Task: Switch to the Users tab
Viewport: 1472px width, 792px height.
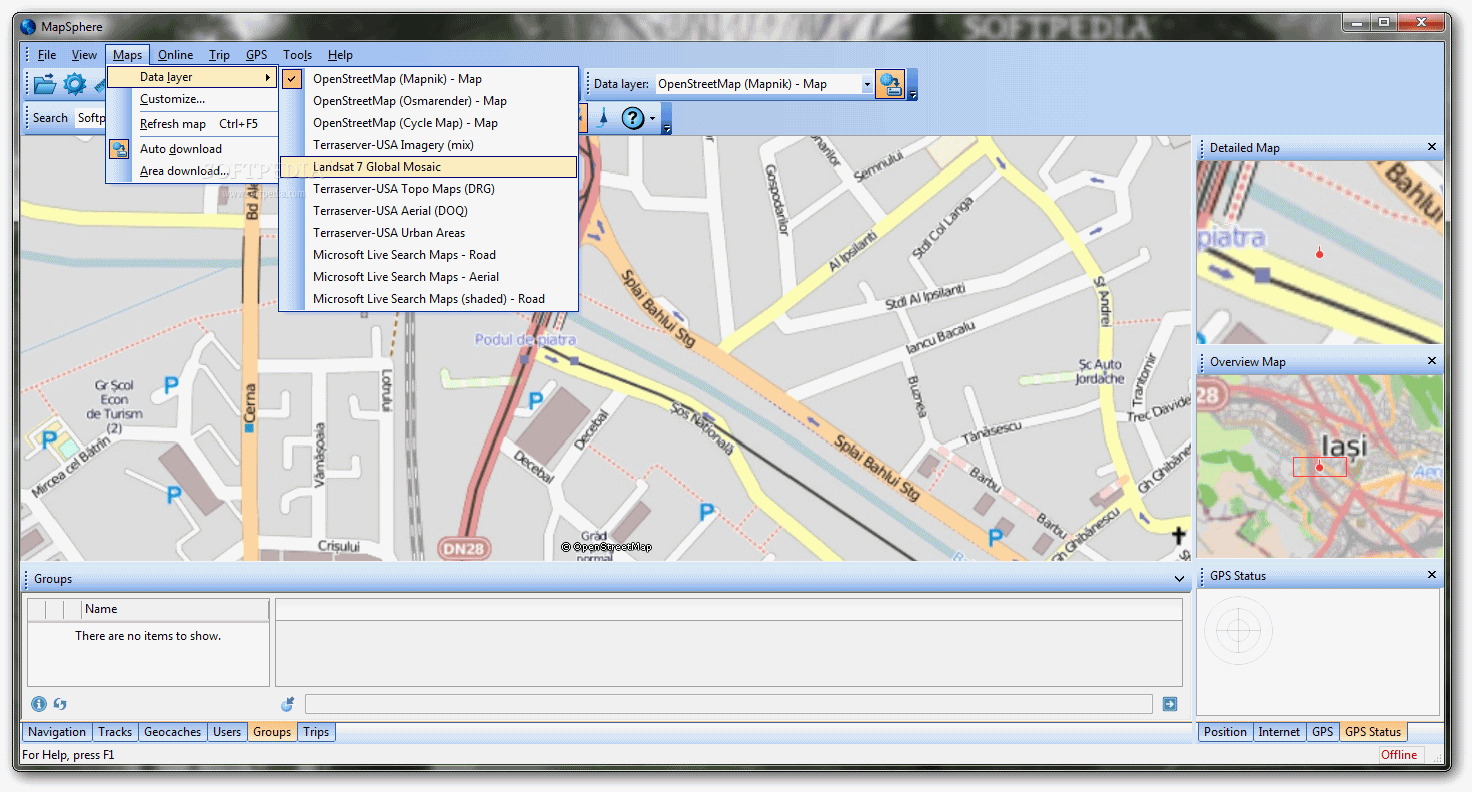Action: 227,732
